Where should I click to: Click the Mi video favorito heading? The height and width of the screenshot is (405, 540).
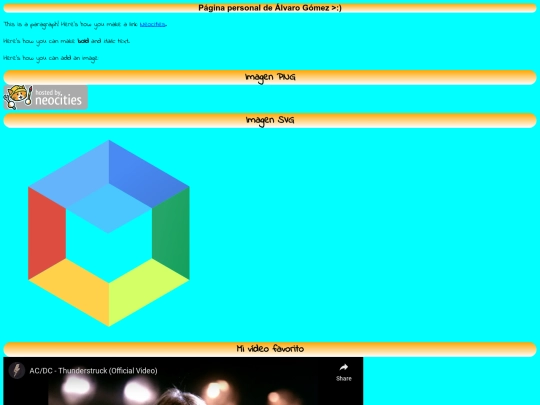point(270,349)
